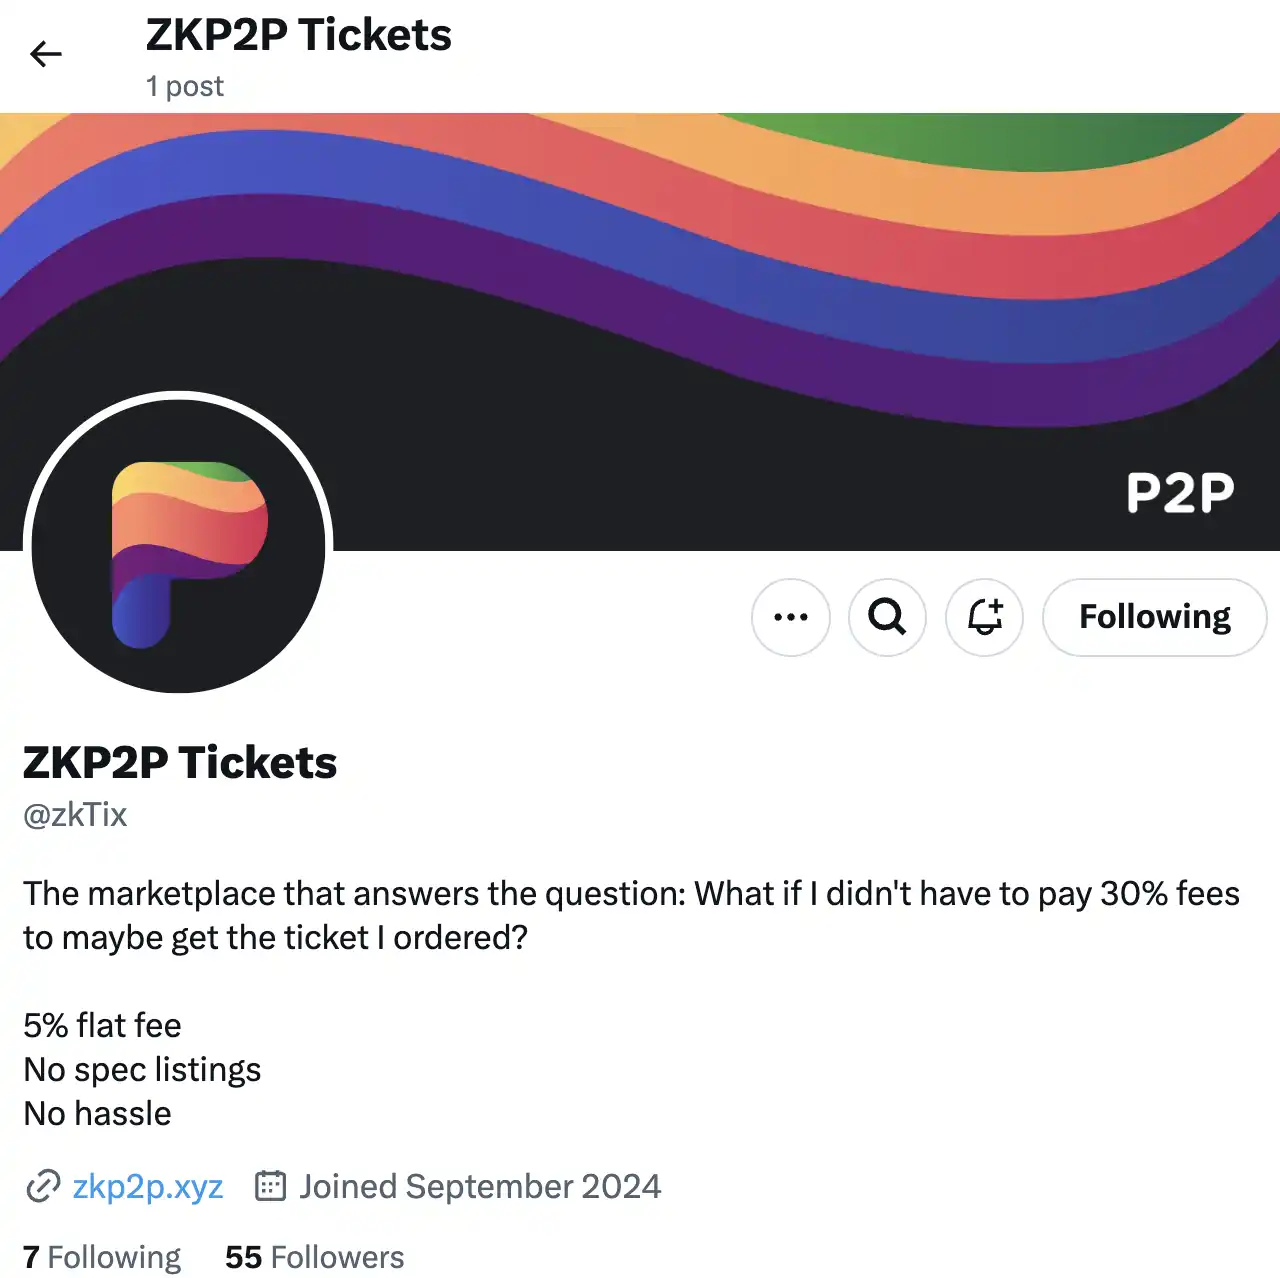Click the @zkTix username handle
The width and height of the screenshot is (1280, 1278).
point(75,815)
